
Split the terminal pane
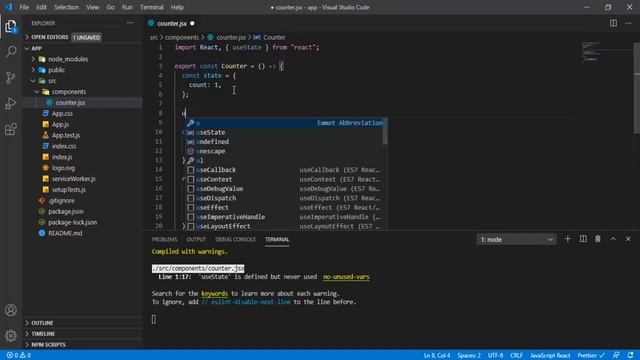[583, 239]
